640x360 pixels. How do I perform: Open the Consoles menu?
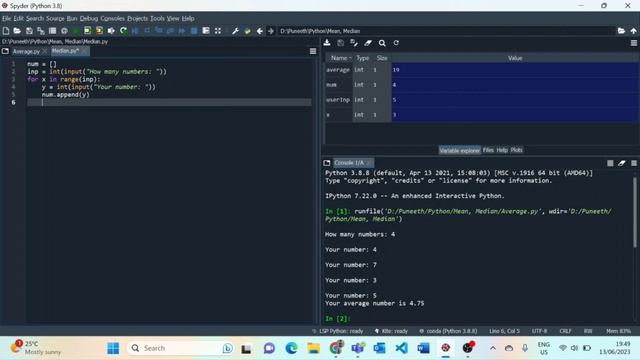[113, 18]
